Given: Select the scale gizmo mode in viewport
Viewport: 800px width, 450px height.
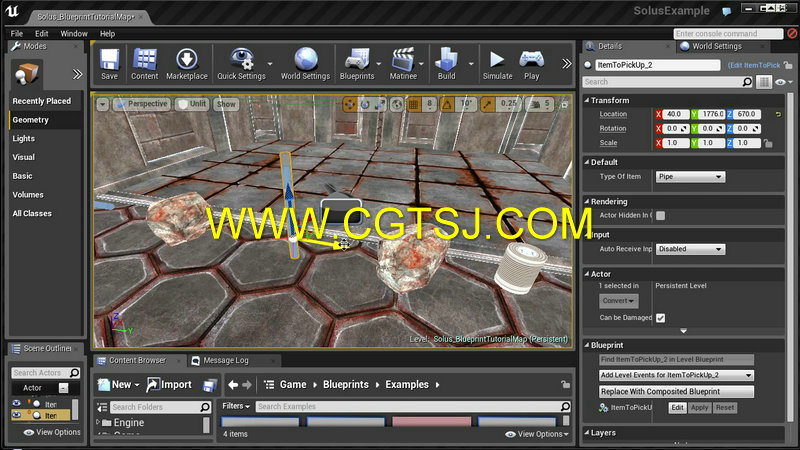Looking at the screenshot, I should coord(380,104).
